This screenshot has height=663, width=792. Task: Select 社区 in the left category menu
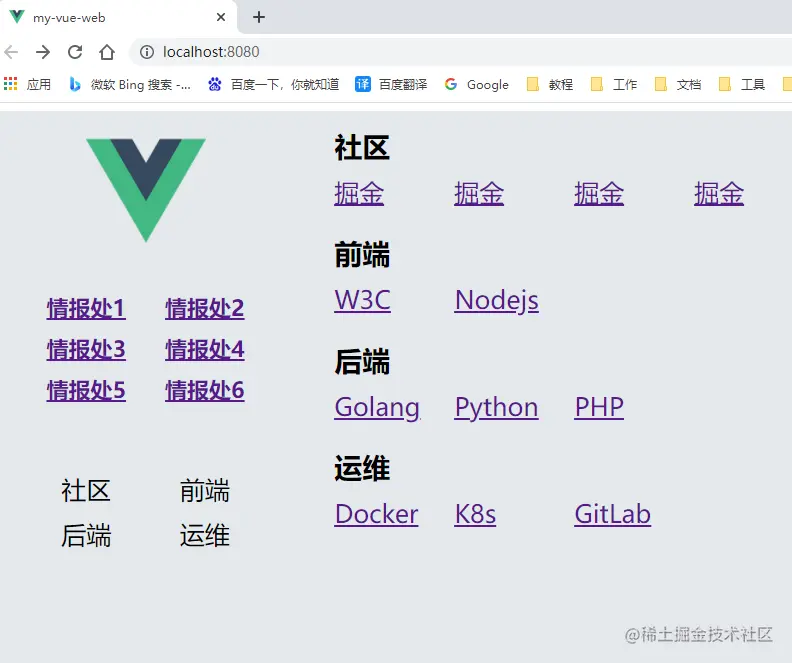coord(86,491)
